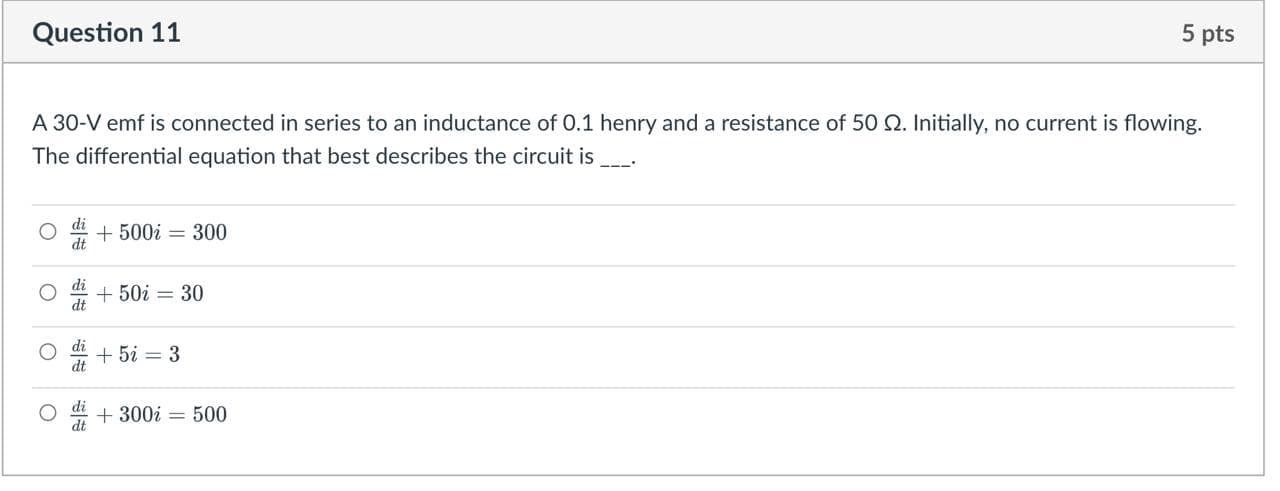
Task: Mark the radio option di/dt + 300i = 500
Action: click(x=48, y=415)
